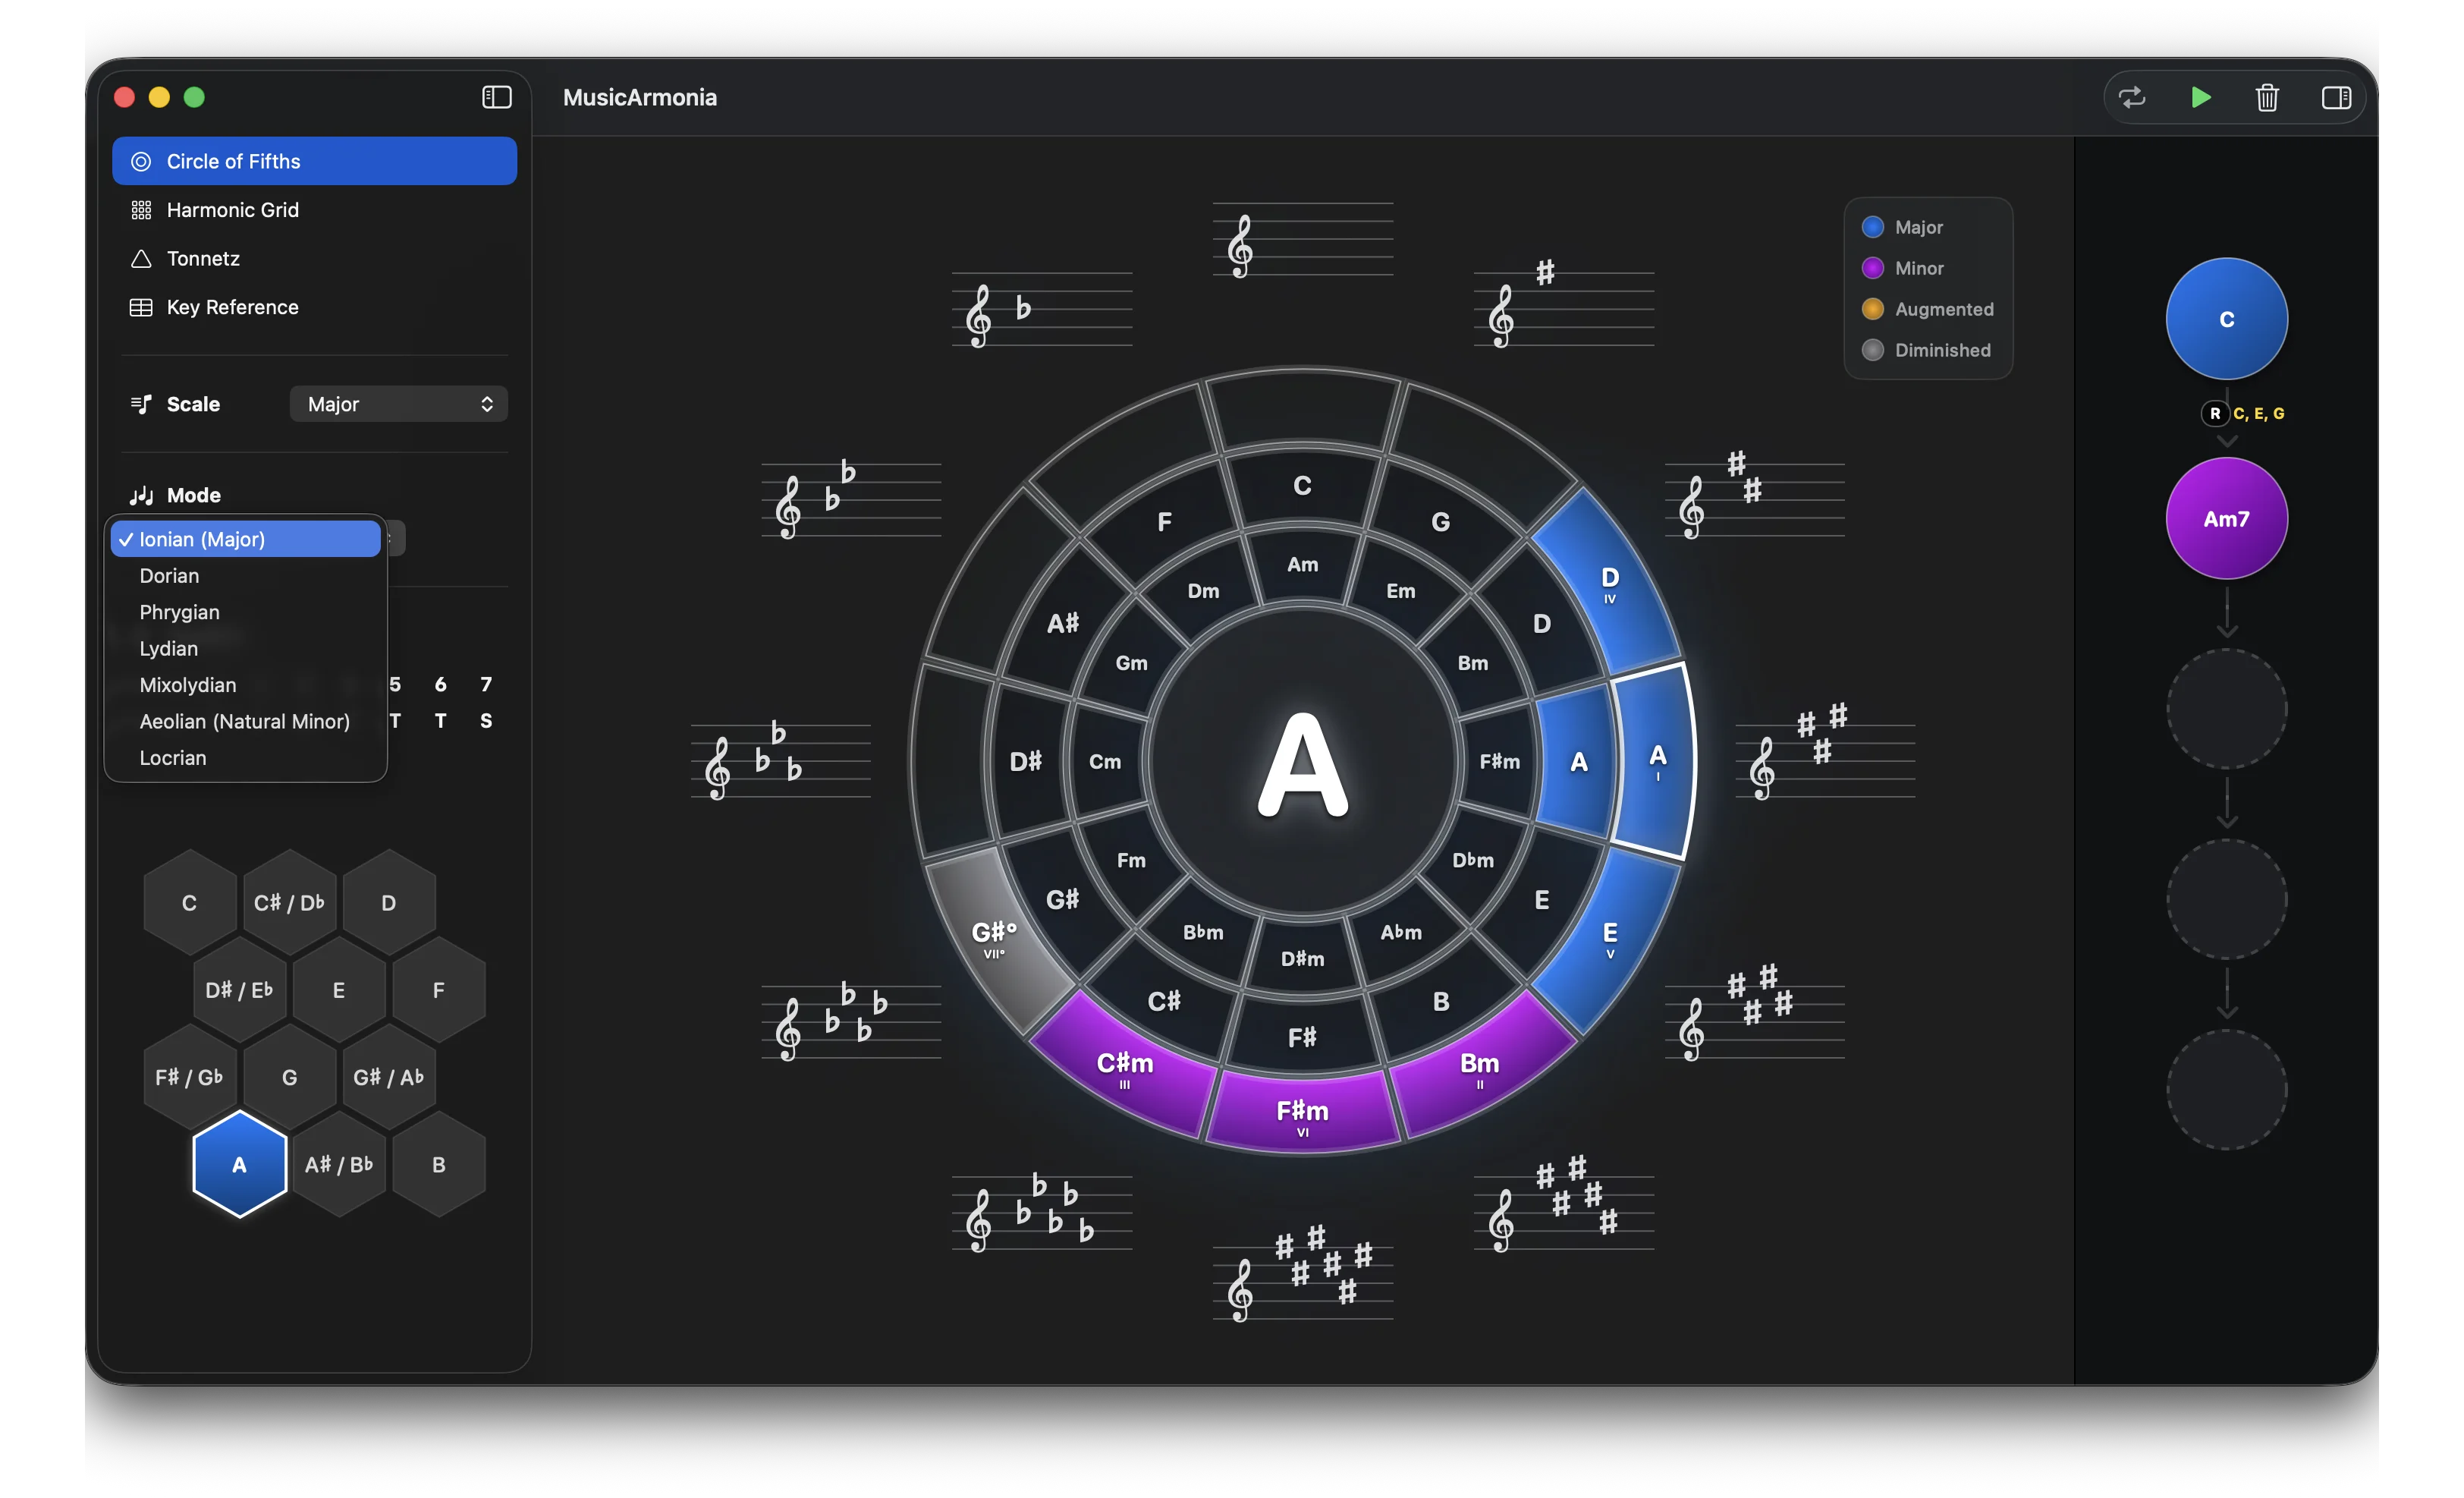Select the C# / Db hexagon key
2464x1498 pixels.
coord(289,903)
